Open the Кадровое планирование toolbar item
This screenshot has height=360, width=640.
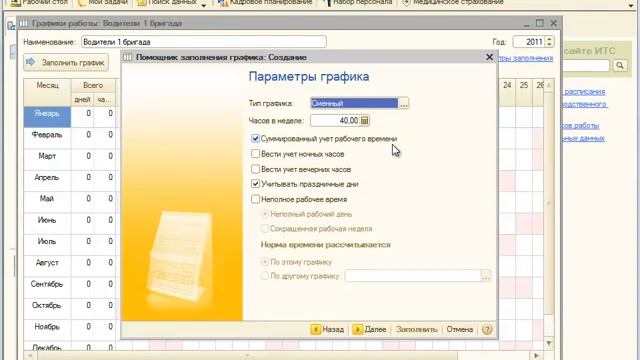(265, 2)
